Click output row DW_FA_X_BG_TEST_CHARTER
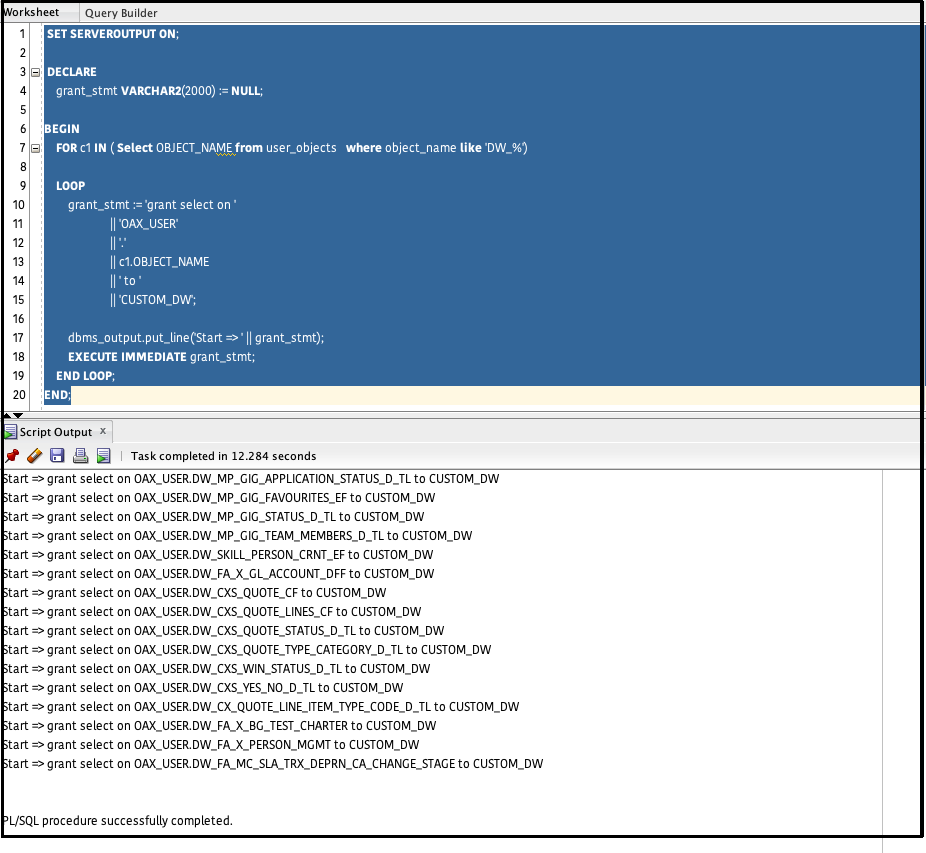926x853 pixels. 219,725
